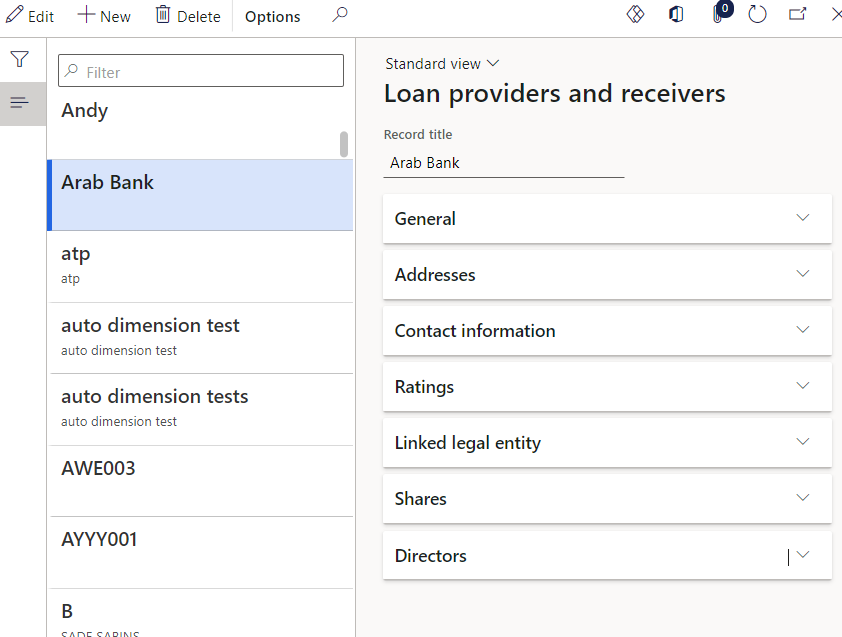Open the attachments paperclip icon
This screenshot has height=637, width=842.
718,15
